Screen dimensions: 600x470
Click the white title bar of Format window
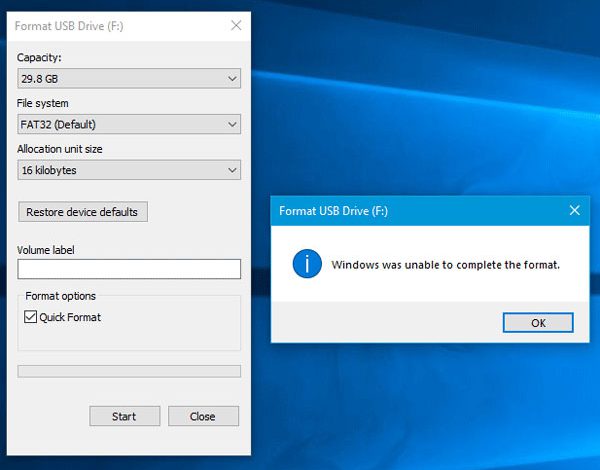(x=119, y=26)
